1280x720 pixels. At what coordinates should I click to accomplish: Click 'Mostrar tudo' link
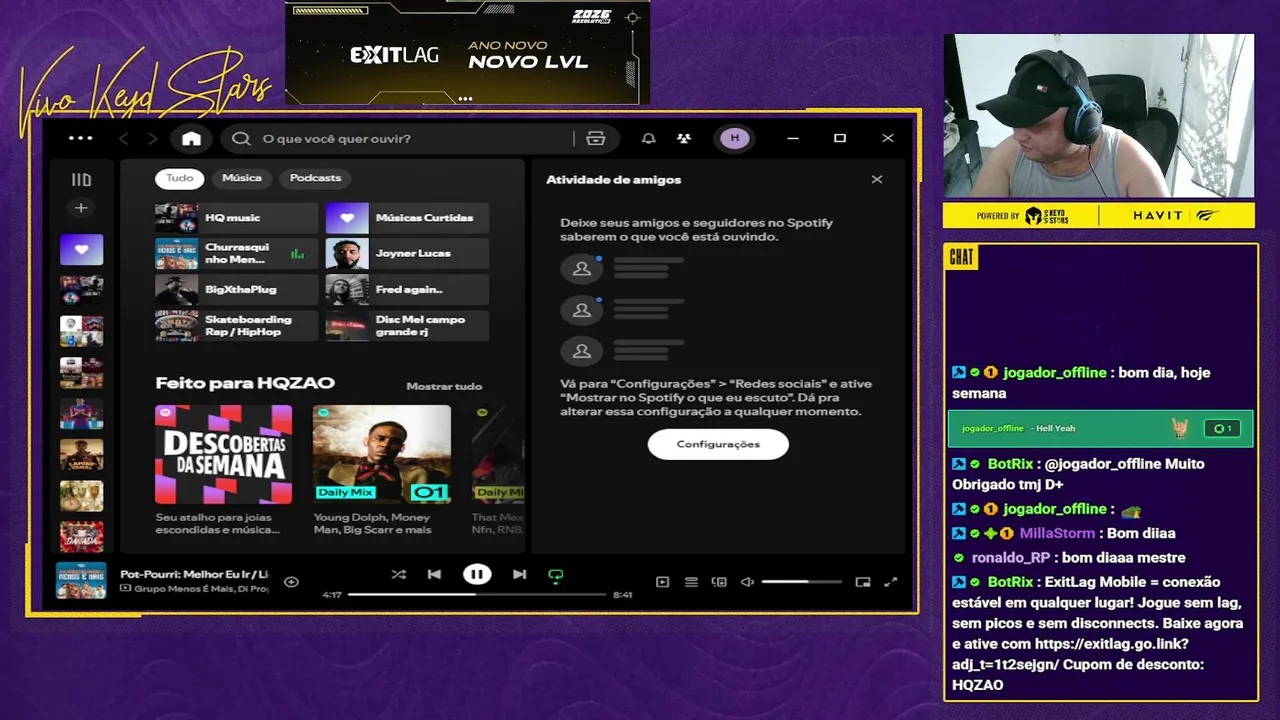tap(444, 386)
